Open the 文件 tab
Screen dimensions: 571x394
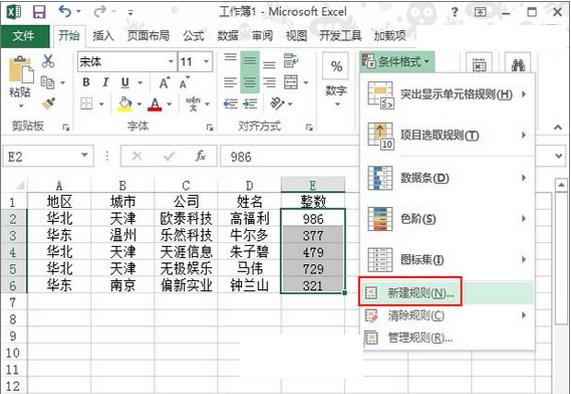[x=24, y=36]
